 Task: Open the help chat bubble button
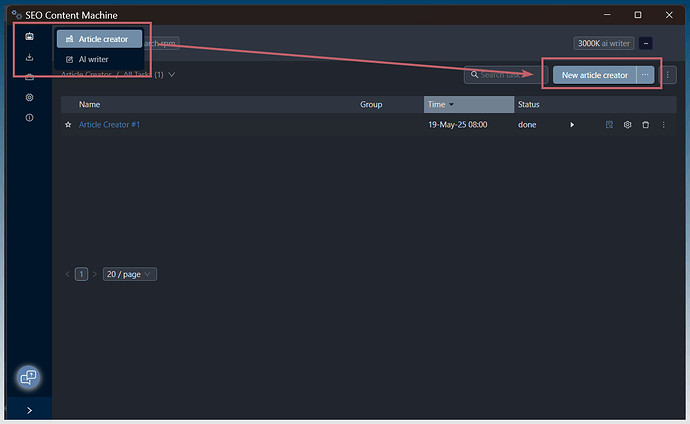[29, 377]
